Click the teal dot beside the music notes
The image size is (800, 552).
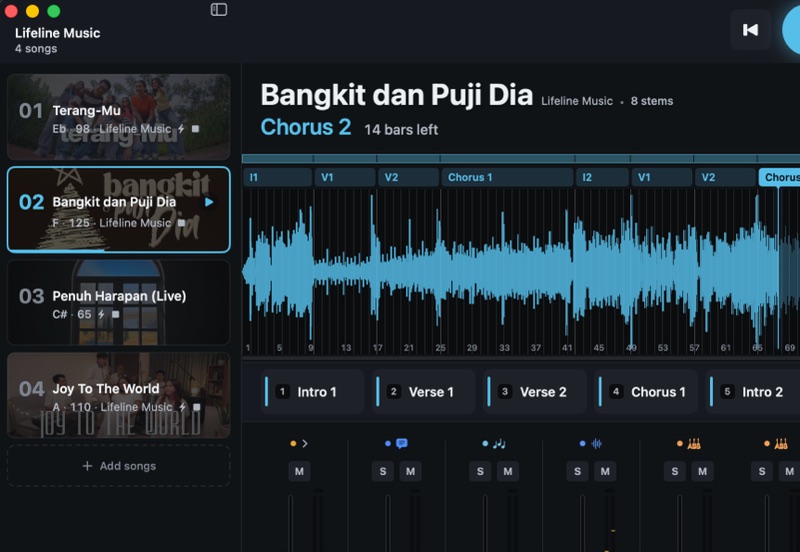(485, 444)
